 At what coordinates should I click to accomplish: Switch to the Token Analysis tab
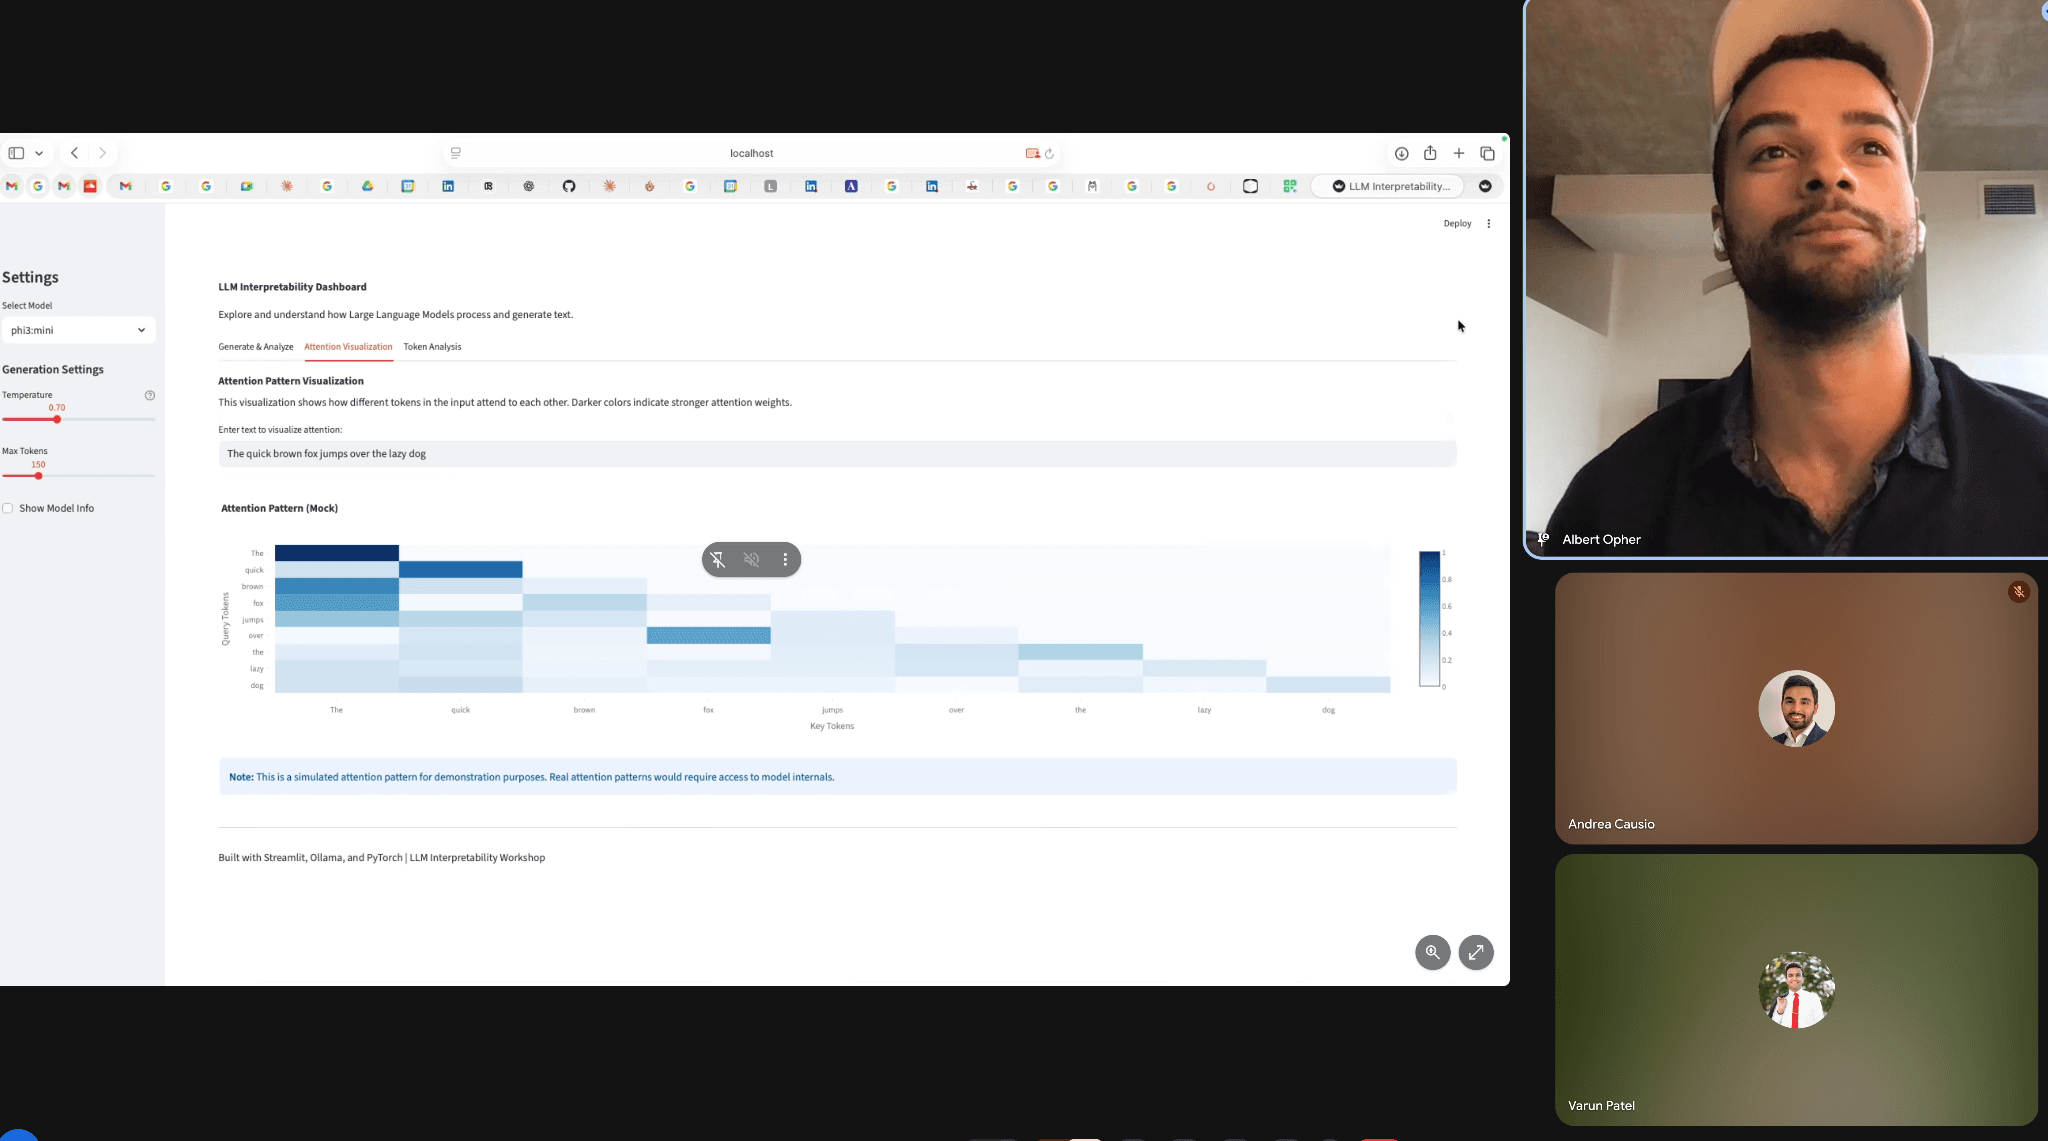432,347
